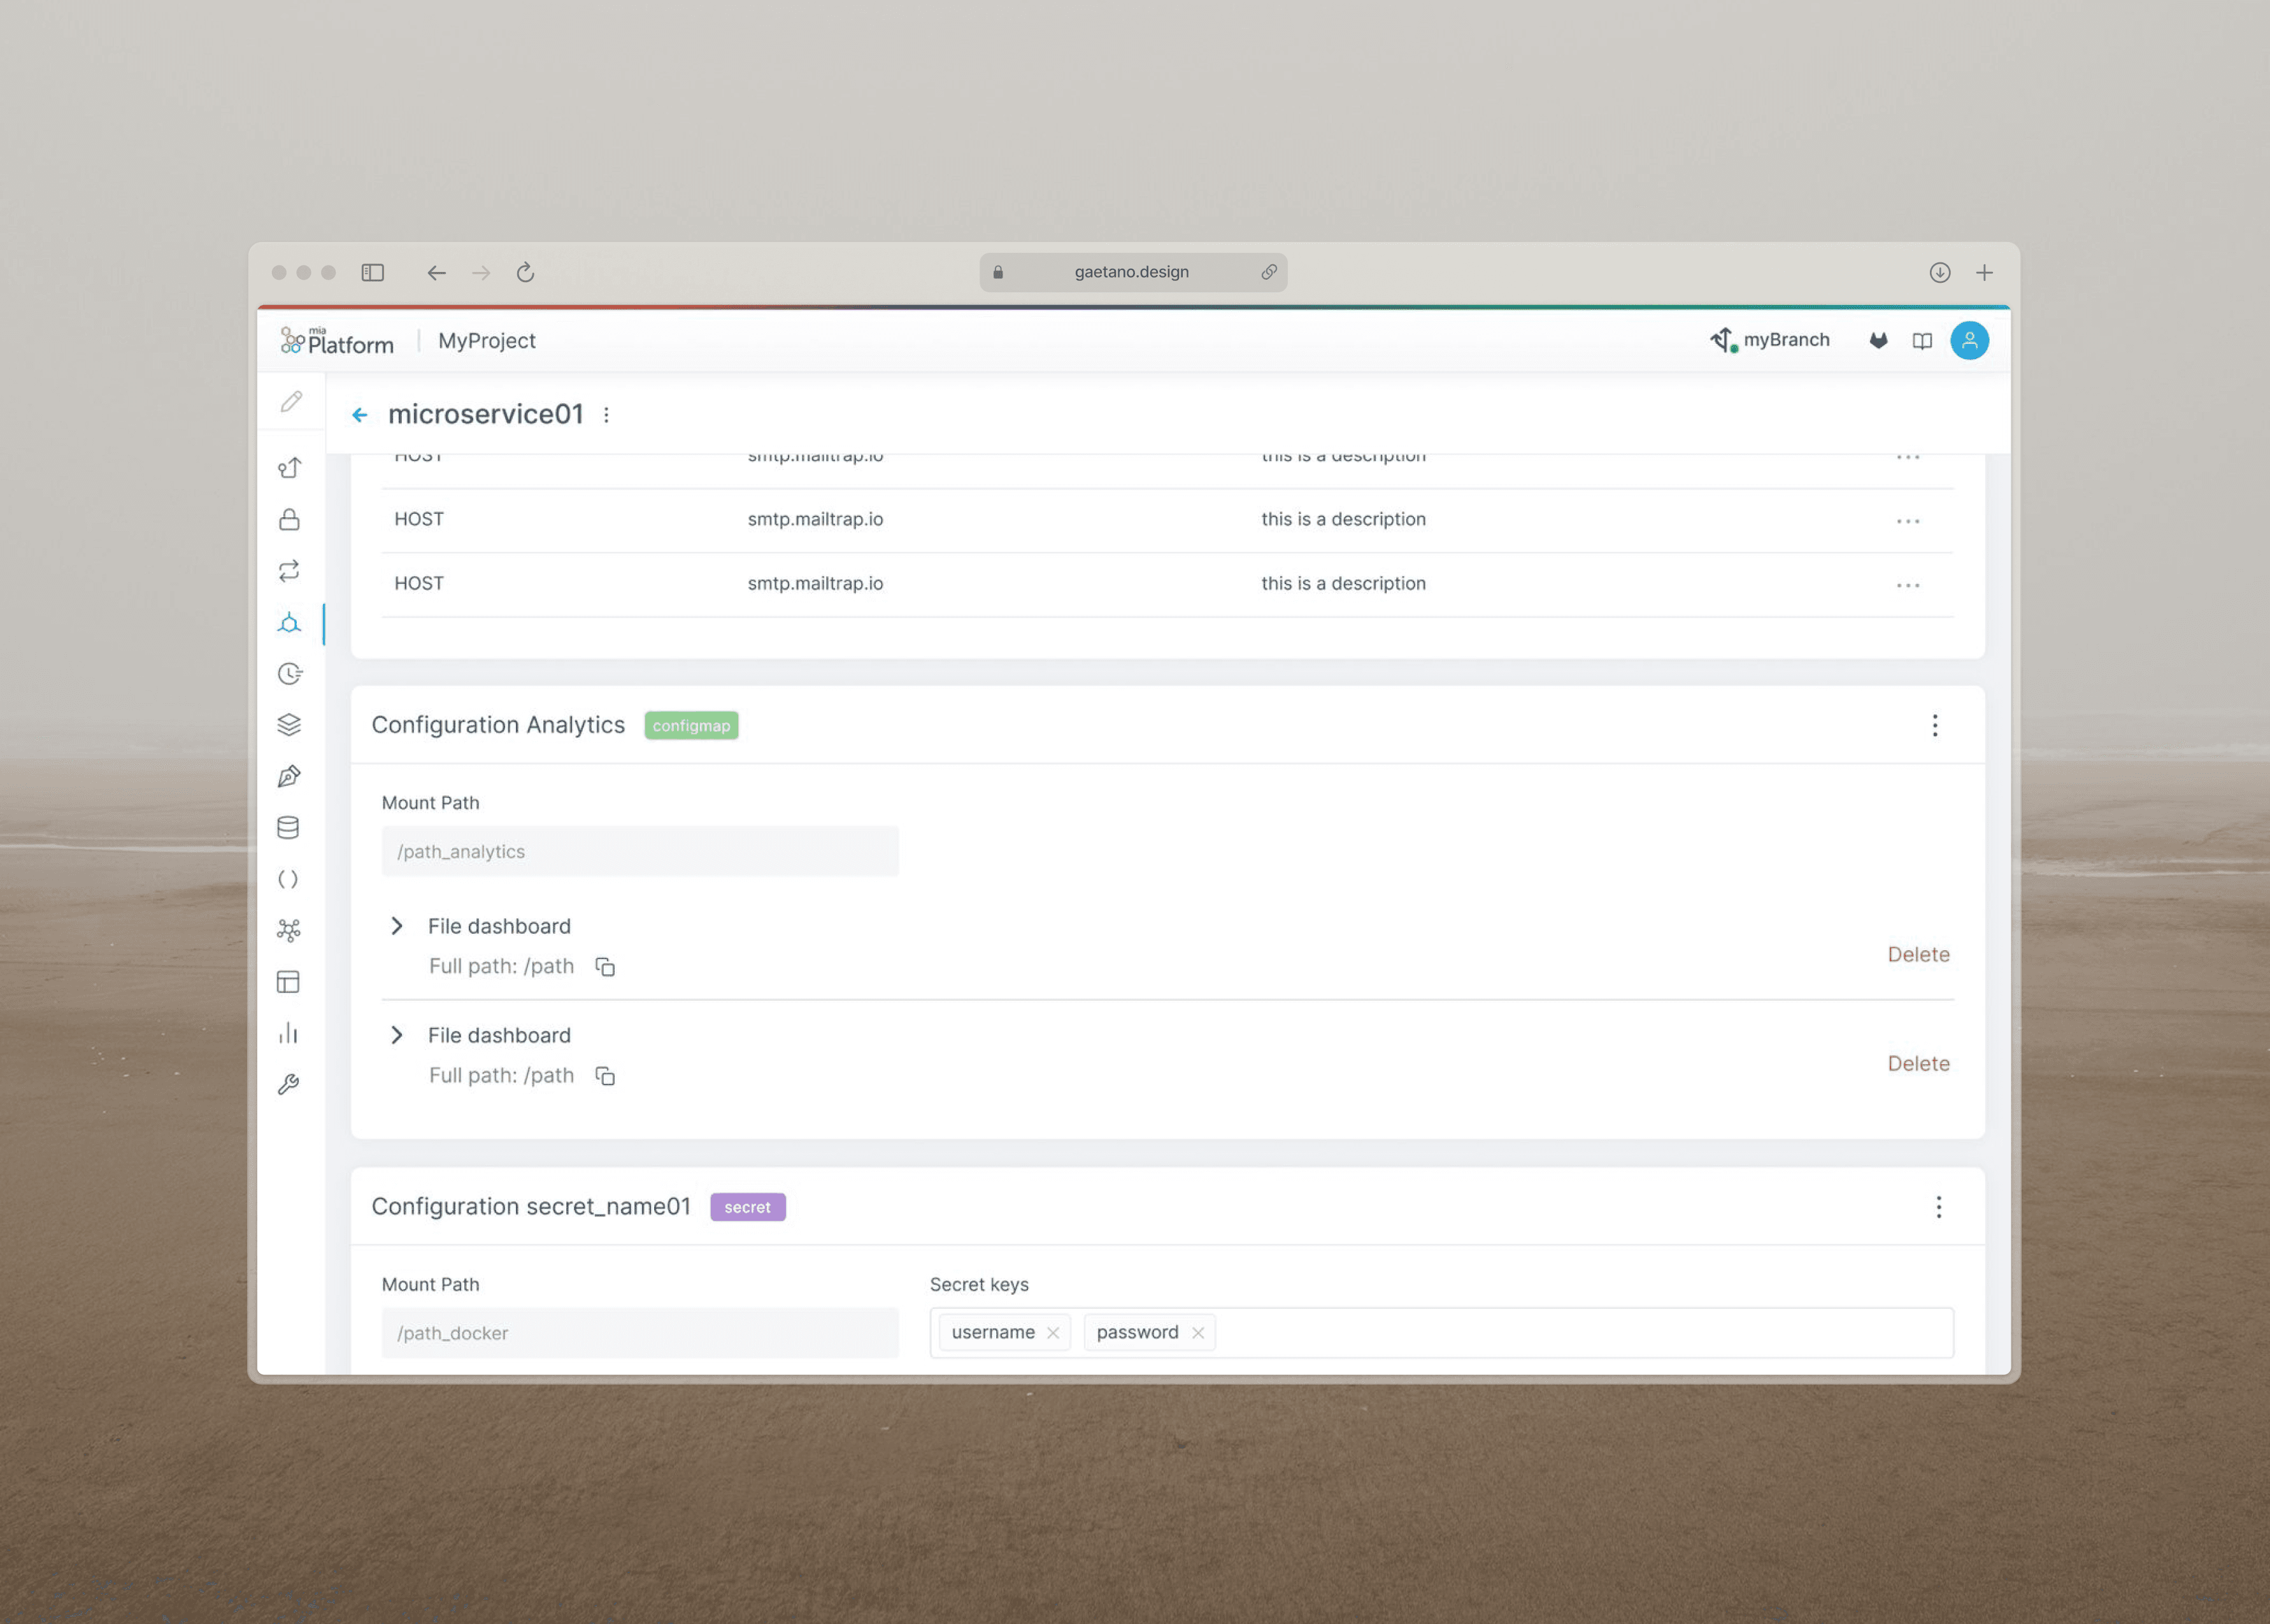The width and height of the screenshot is (2270, 1624).
Task: Open Configuration Analytics three-dot menu
Action: click(x=1935, y=725)
